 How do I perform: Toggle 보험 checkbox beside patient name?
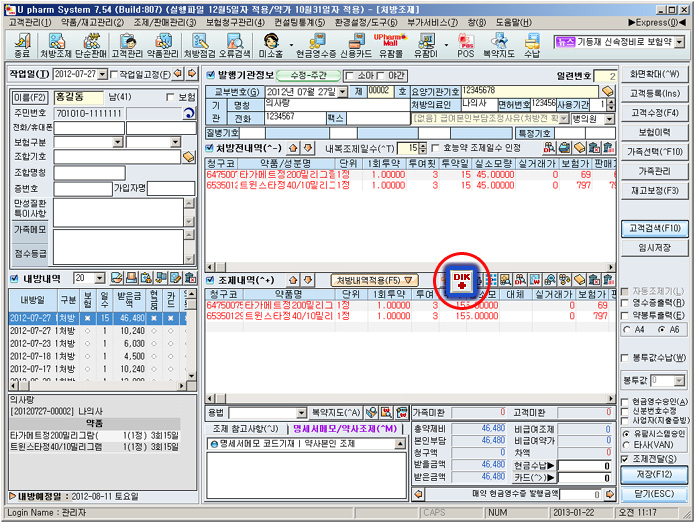pos(170,98)
